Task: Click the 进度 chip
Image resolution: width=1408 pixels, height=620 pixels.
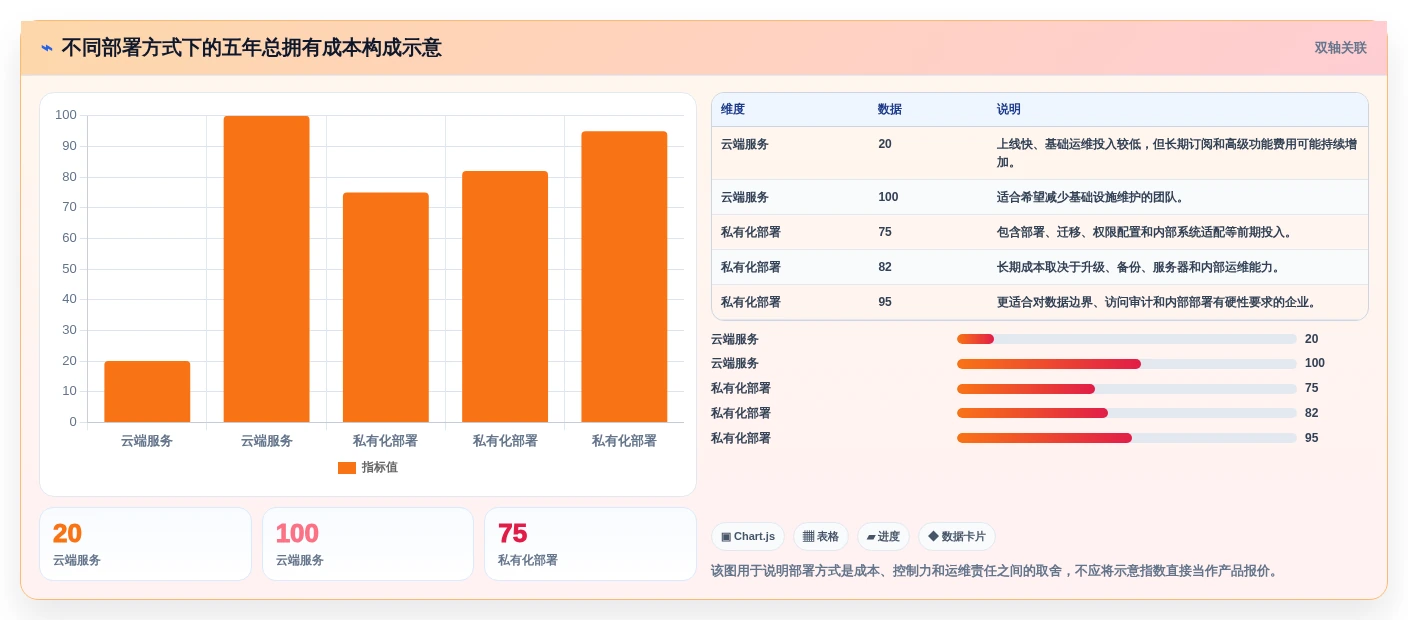Action: pyautogui.click(x=883, y=536)
